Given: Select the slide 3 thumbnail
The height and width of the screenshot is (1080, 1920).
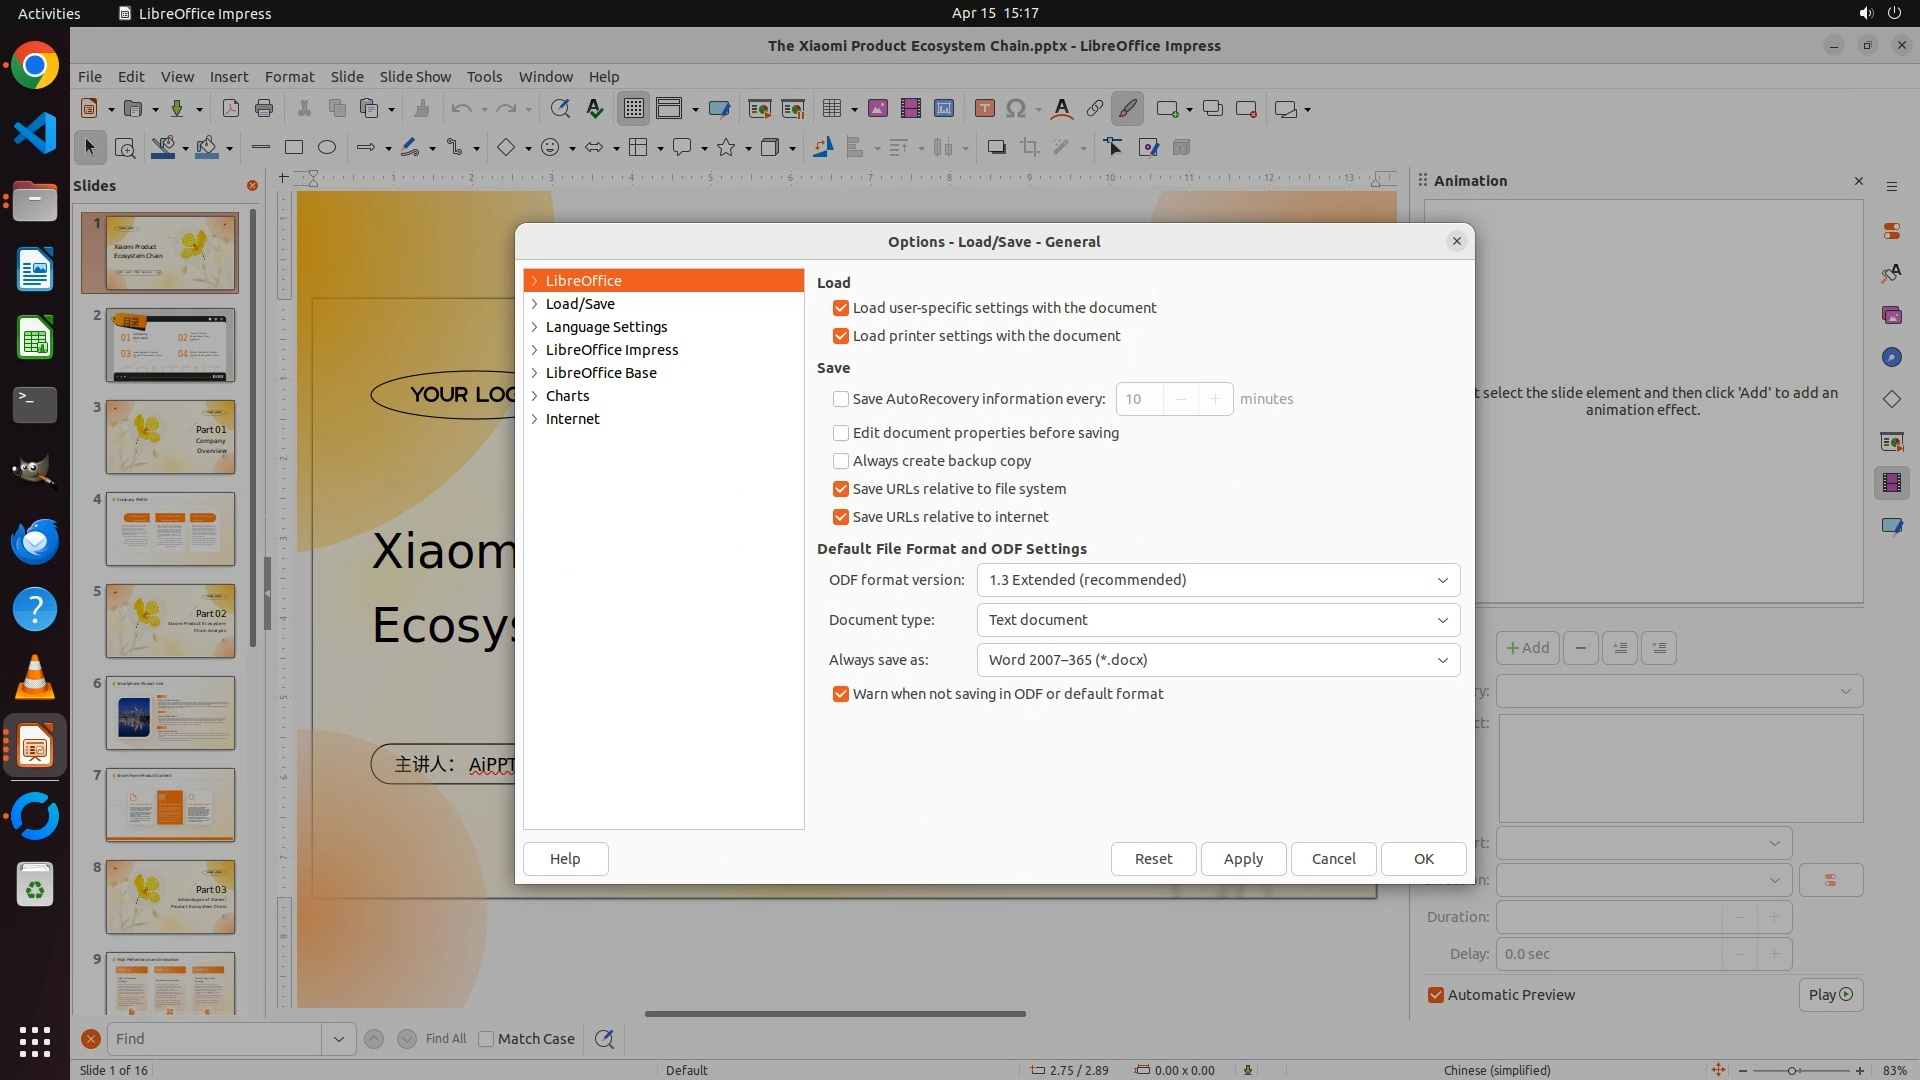Looking at the screenshot, I should tap(170, 437).
